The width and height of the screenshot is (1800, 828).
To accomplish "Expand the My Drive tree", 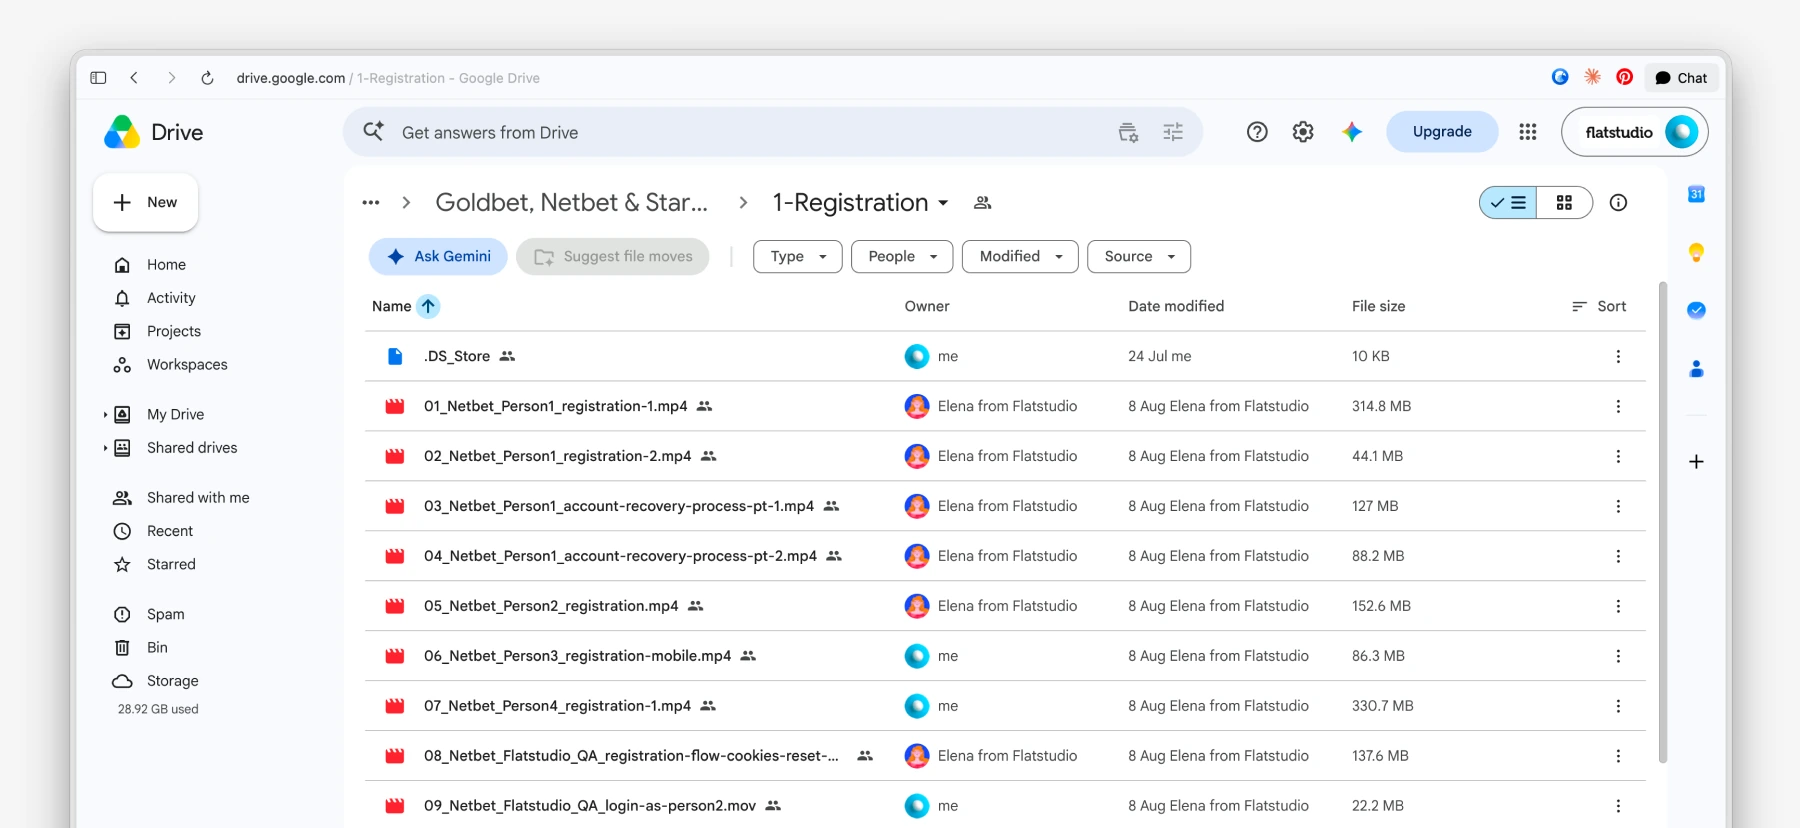I will 105,415.
